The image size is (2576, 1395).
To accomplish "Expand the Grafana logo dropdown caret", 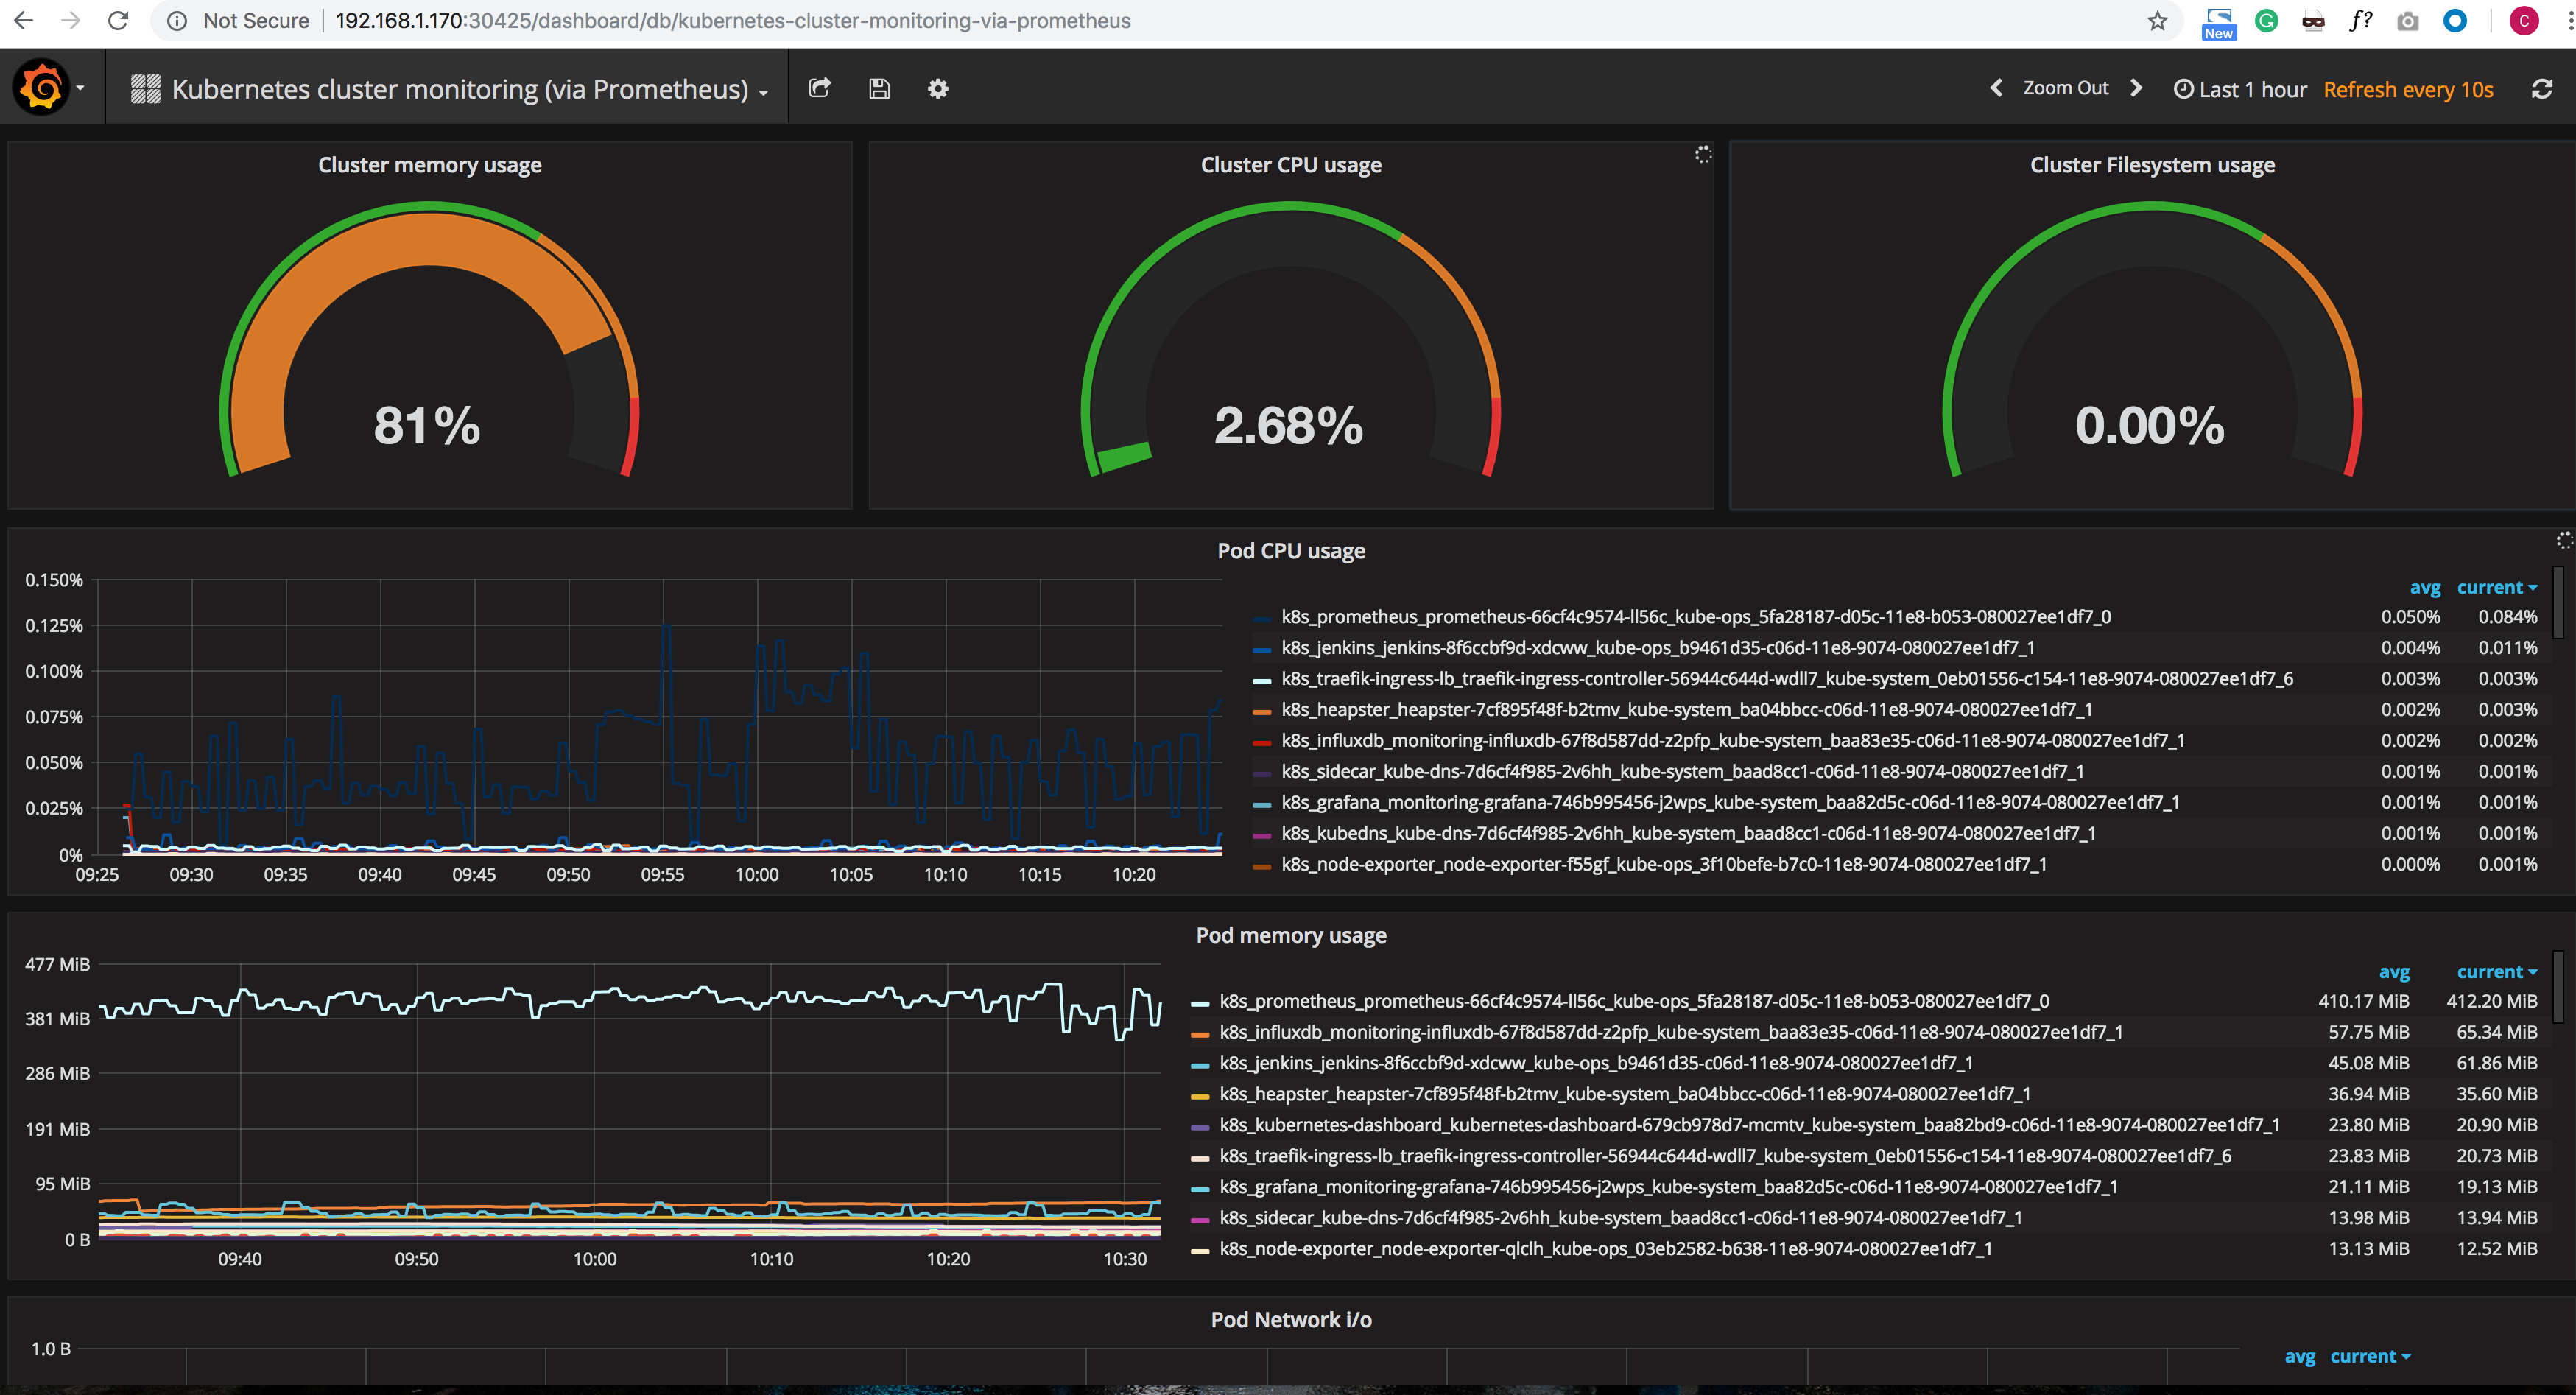I will click(80, 89).
